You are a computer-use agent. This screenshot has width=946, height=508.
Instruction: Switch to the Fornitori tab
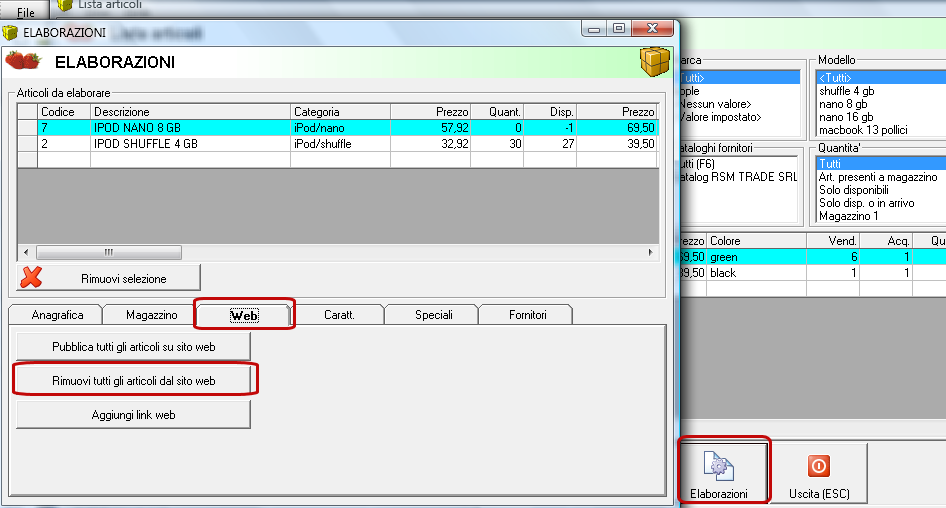point(527,315)
